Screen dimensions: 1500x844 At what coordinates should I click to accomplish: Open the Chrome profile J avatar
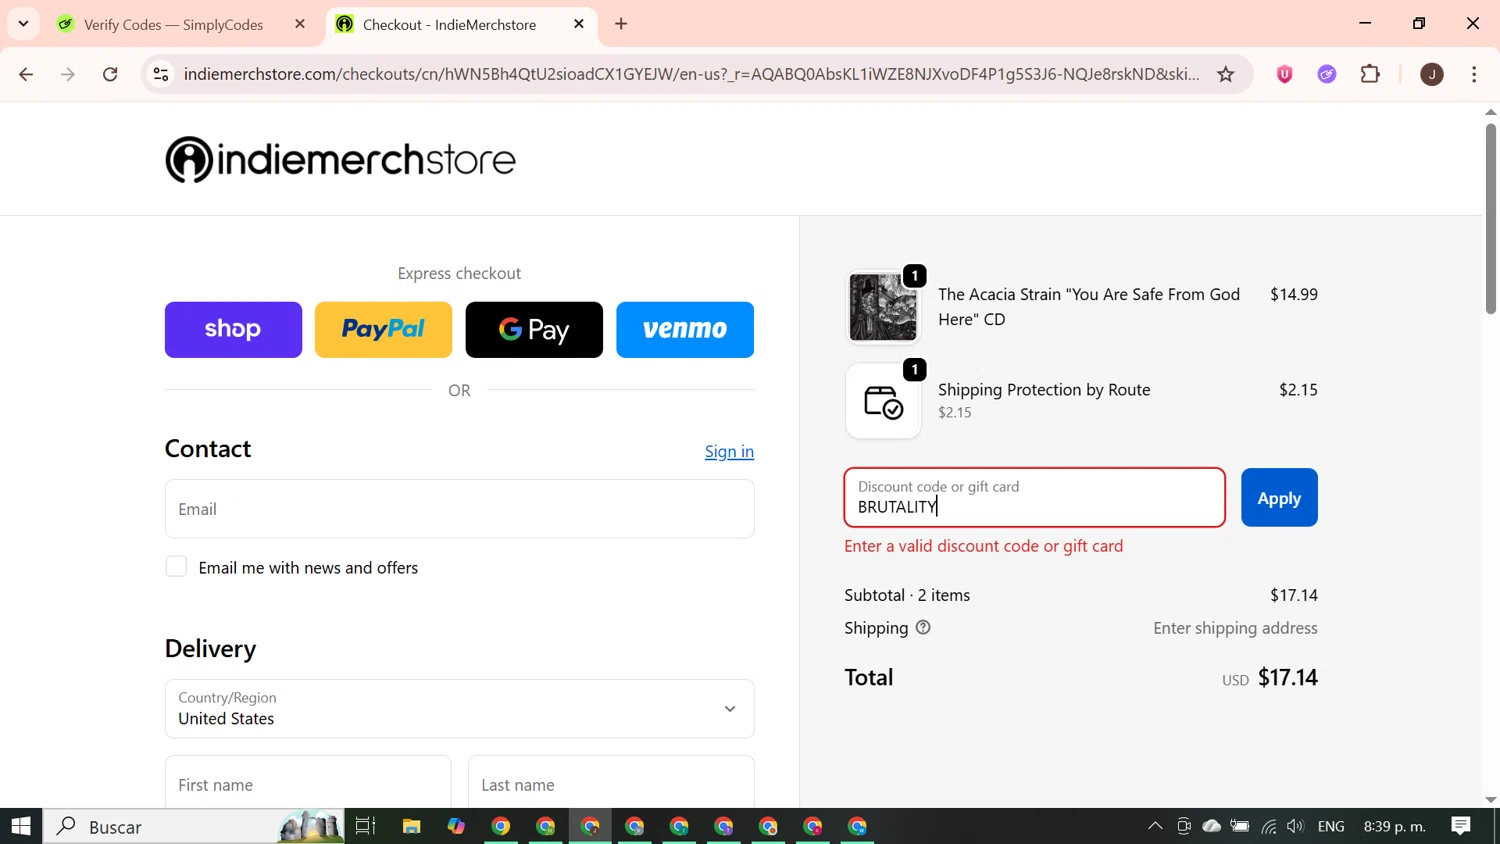point(1432,74)
